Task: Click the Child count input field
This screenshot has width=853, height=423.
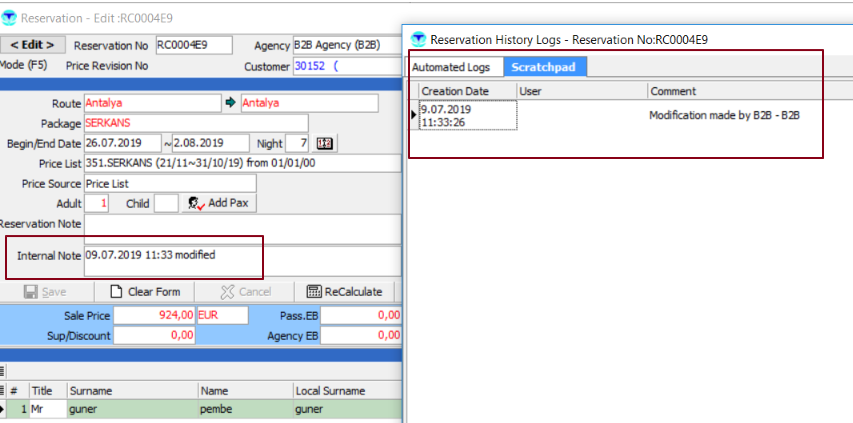Action: (x=166, y=203)
